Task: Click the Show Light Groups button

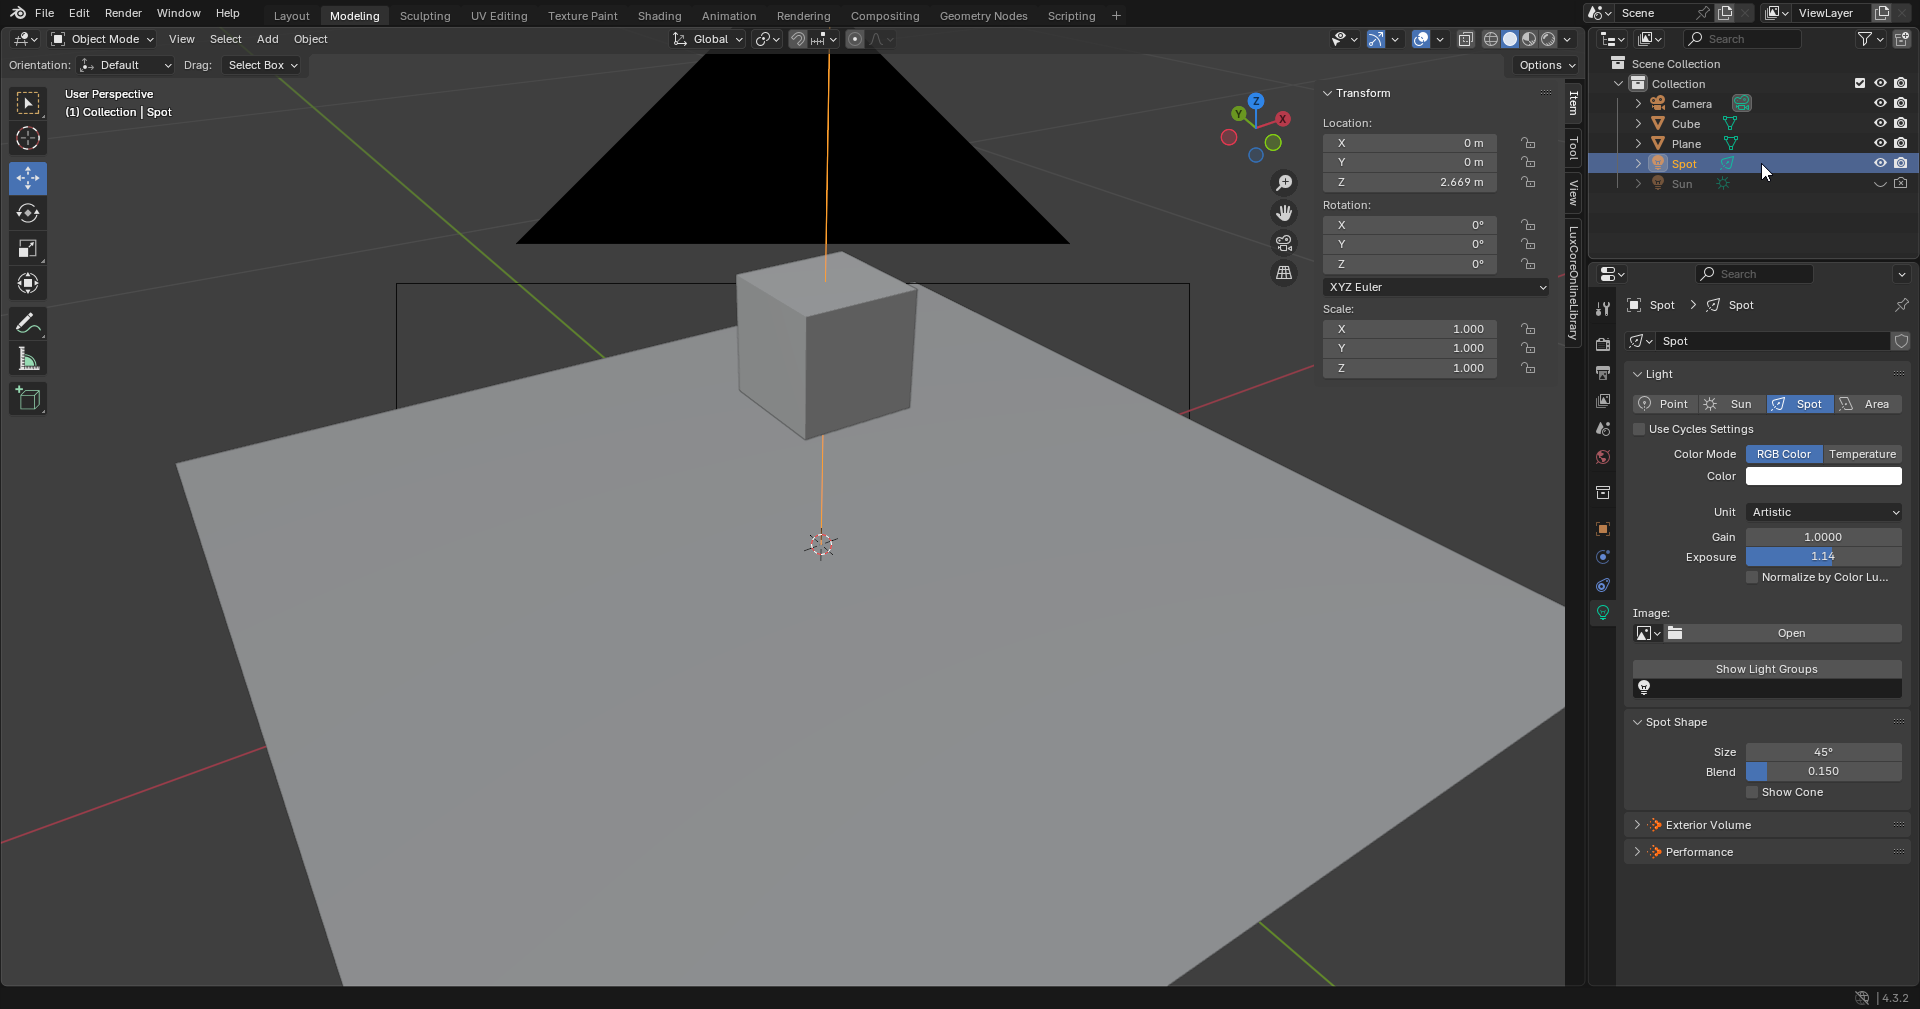Action: pyautogui.click(x=1766, y=669)
